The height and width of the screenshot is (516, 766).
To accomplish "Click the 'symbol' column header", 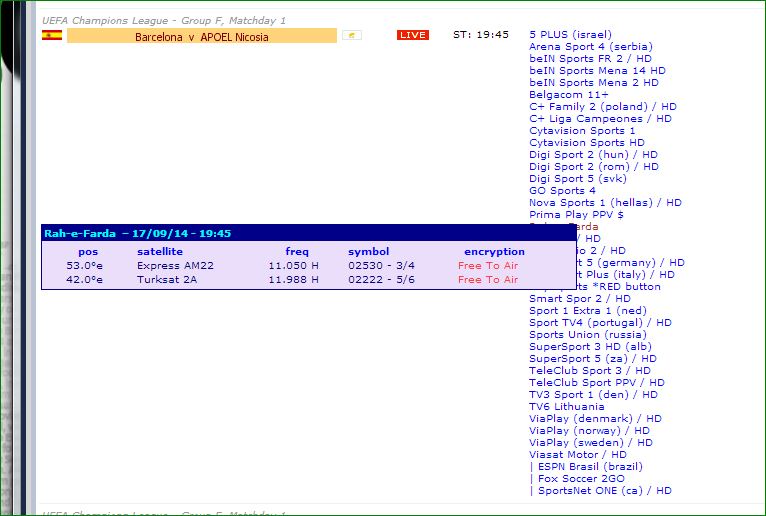I will pyautogui.click(x=368, y=252).
